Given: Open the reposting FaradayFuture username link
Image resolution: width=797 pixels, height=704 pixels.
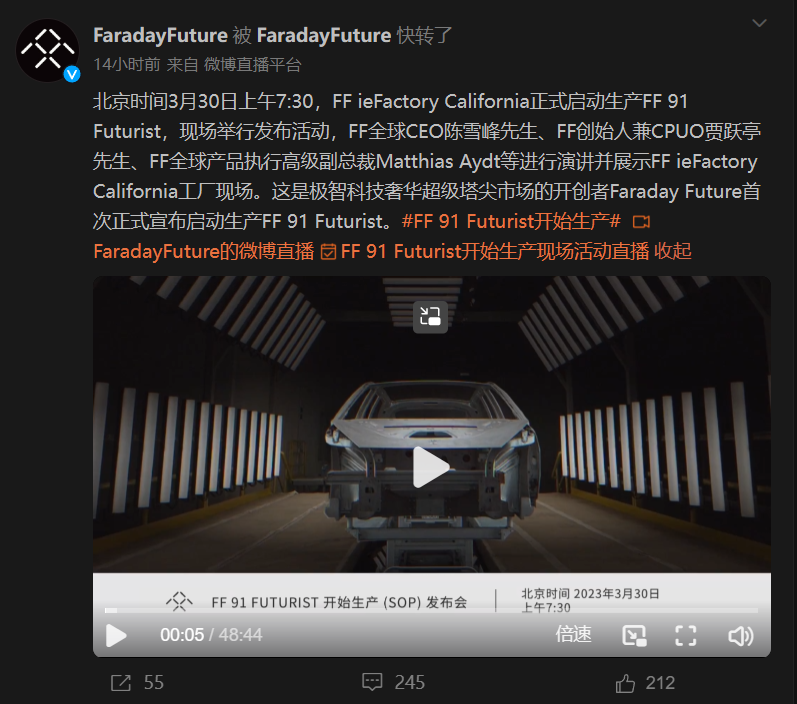Looking at the screenshot, I should tap(324, 36).
